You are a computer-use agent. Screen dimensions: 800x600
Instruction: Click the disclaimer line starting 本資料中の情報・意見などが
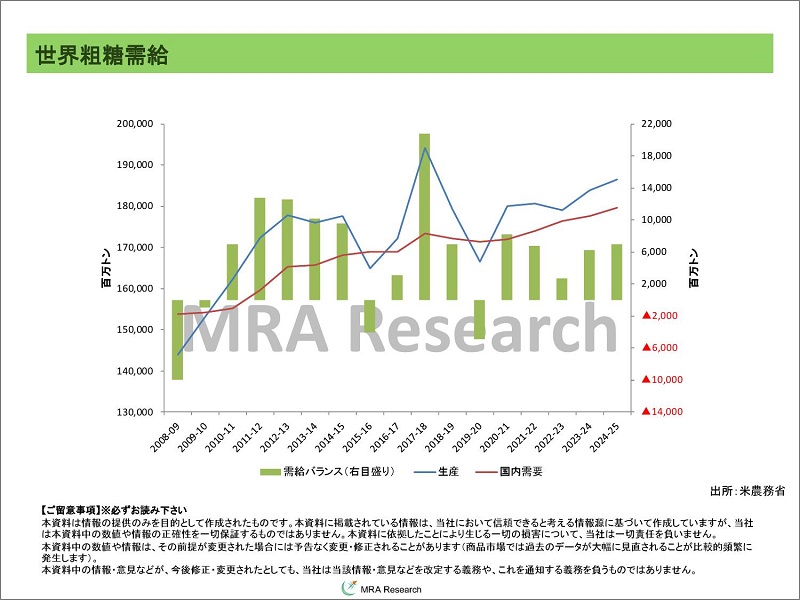[x=369, y=570]
